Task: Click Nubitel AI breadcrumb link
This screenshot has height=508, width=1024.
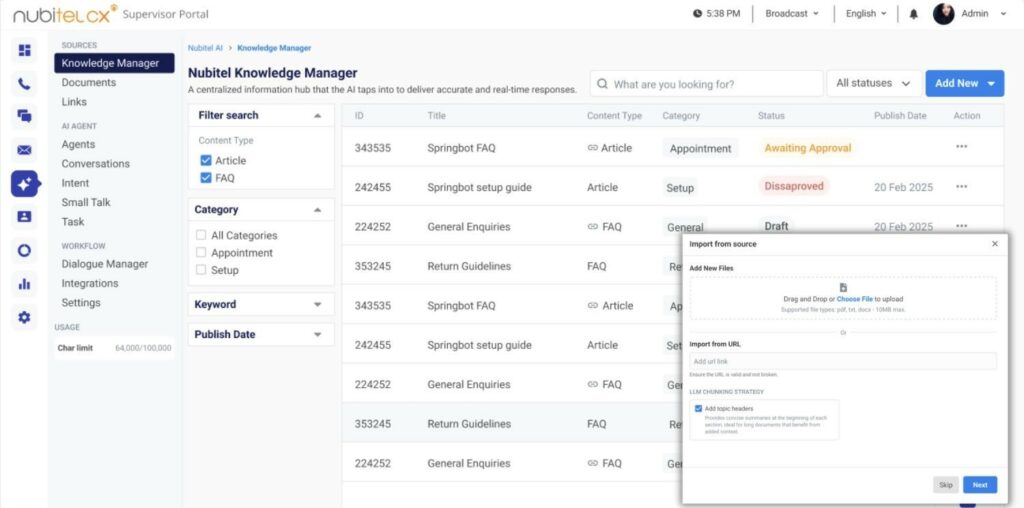Action: pyautogui.click(x=205, y=48)
